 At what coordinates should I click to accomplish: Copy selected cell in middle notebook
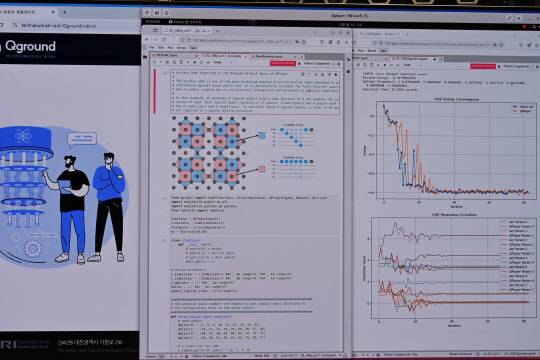click(x=174, y=62)
